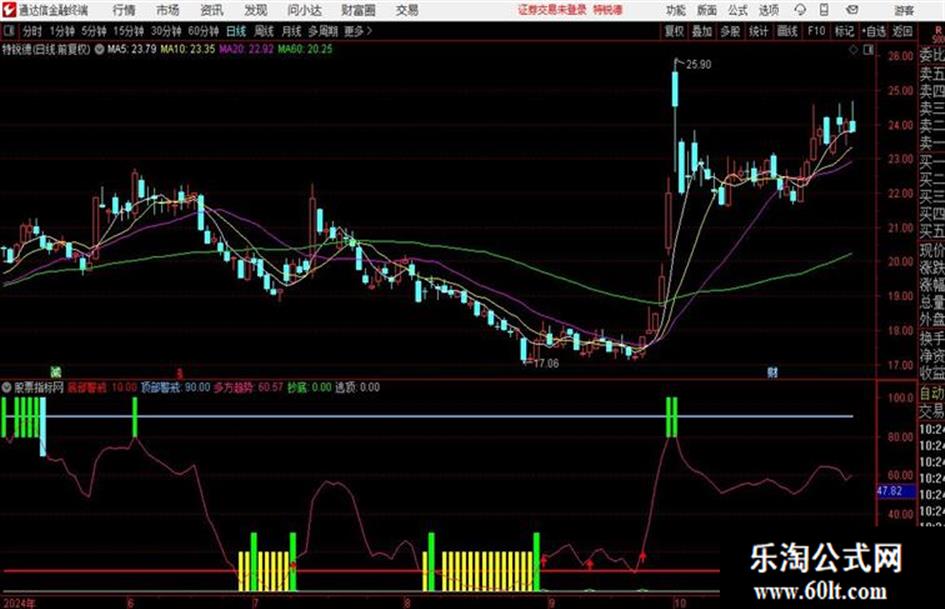
Task: Click the diamond icon at chart top right
Action: point(853,50)
